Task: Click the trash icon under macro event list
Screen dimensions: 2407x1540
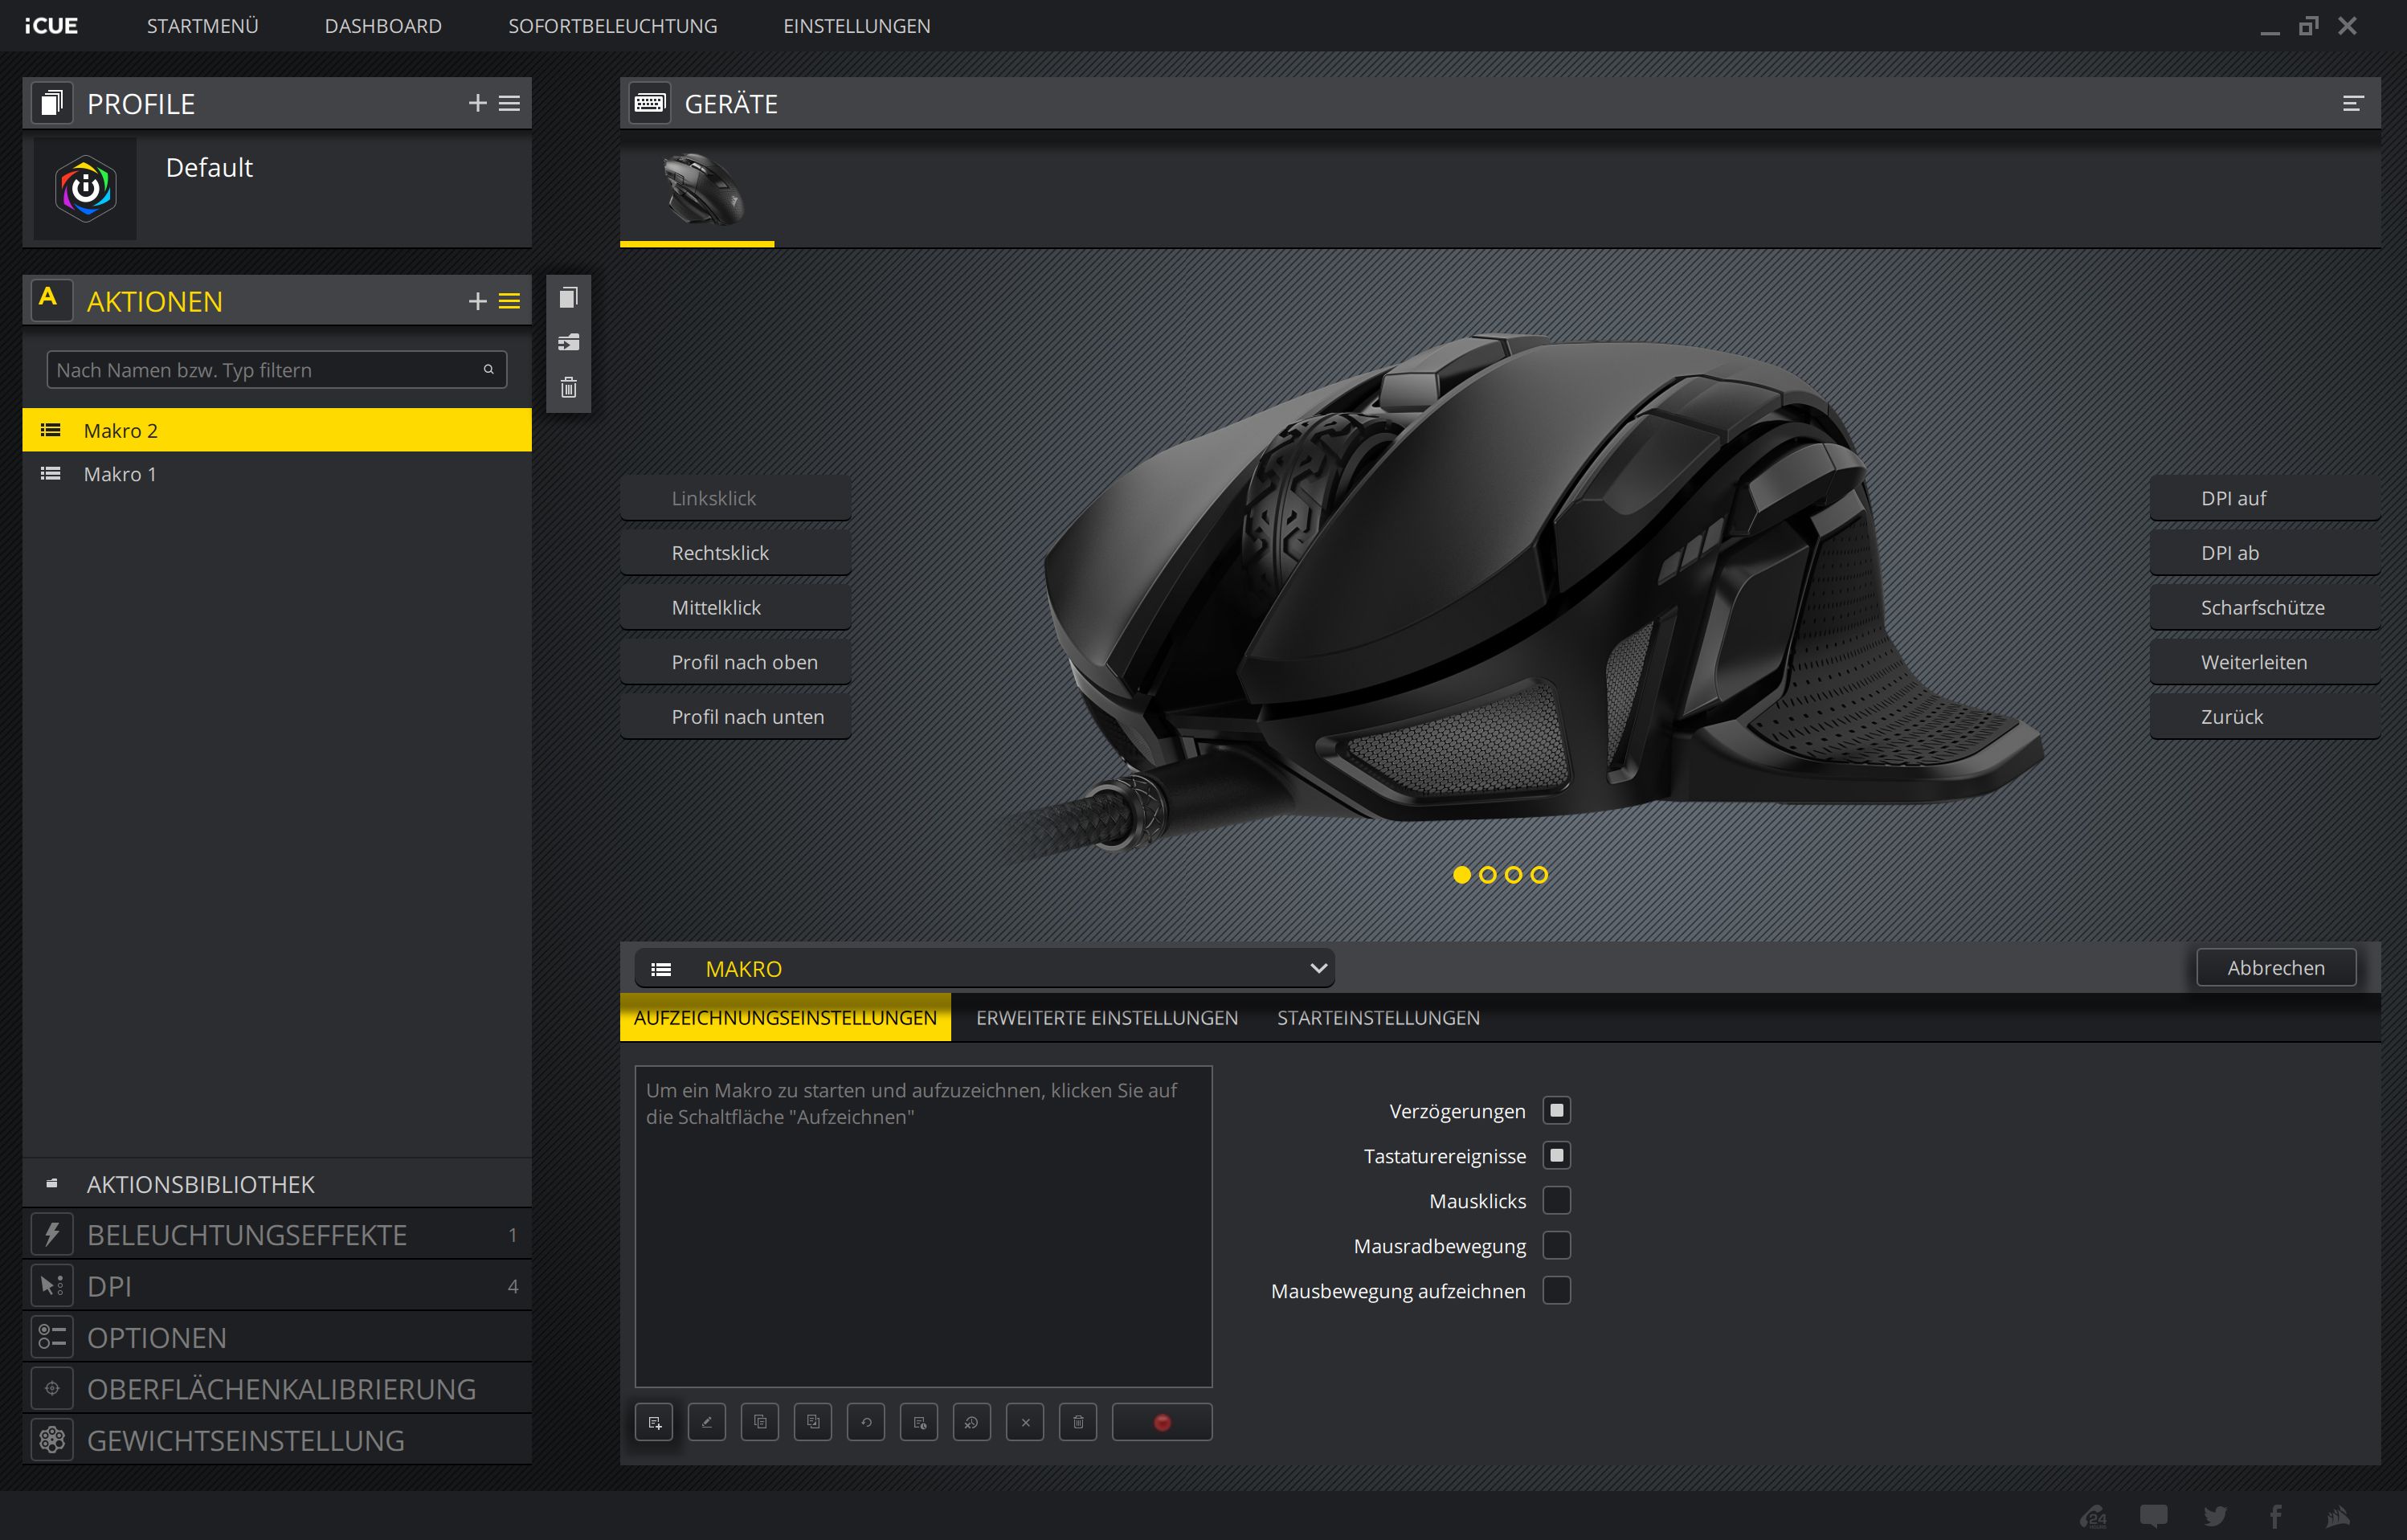Action: 1078,1422
